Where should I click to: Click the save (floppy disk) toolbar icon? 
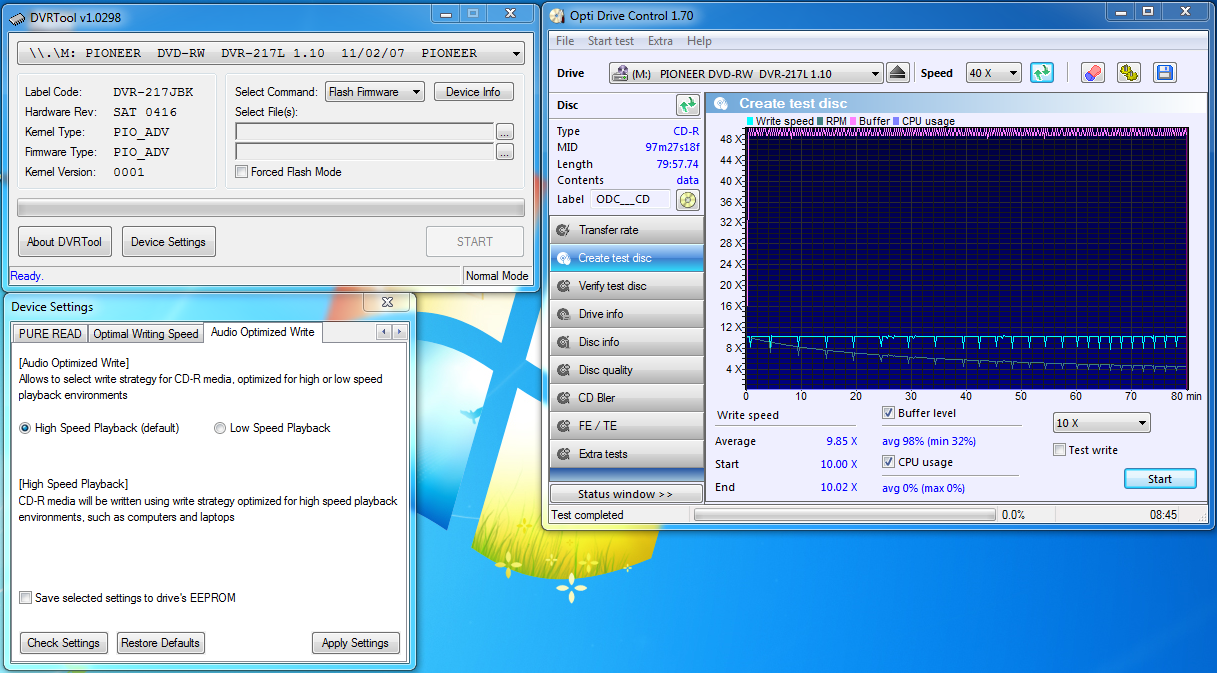coord(1164,73)
